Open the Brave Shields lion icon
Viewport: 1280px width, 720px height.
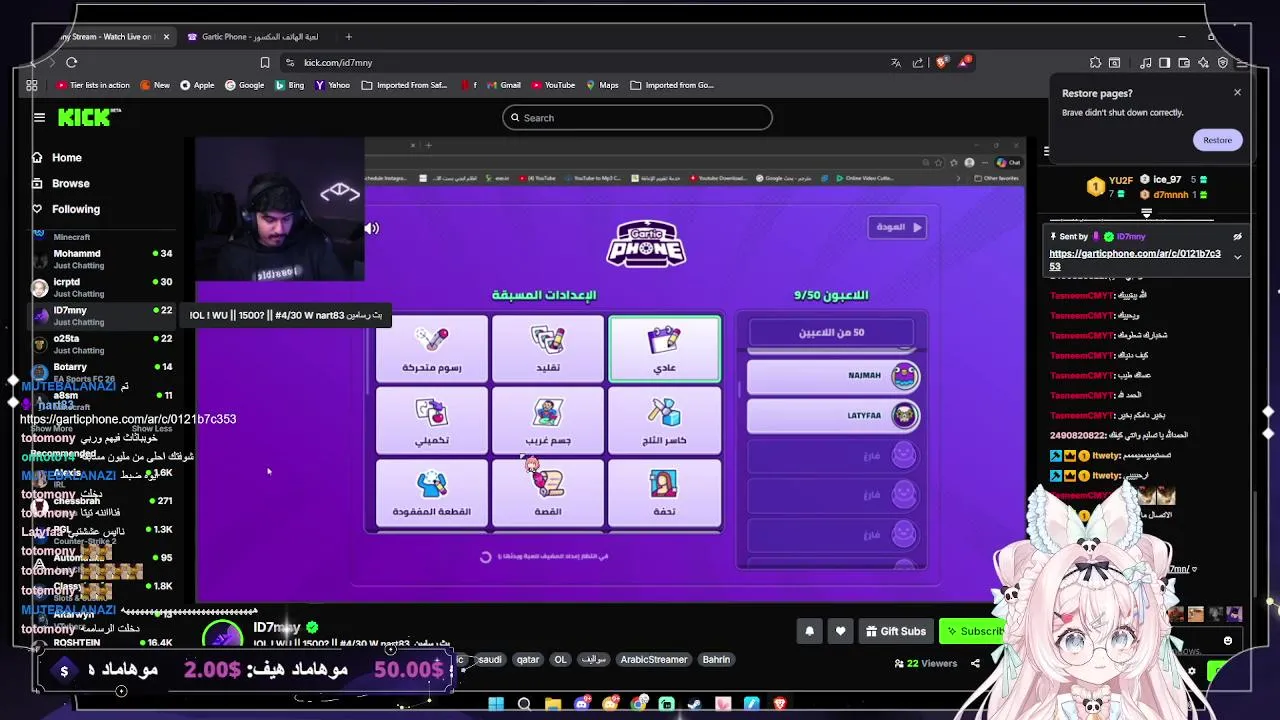(x=941, y=62)
